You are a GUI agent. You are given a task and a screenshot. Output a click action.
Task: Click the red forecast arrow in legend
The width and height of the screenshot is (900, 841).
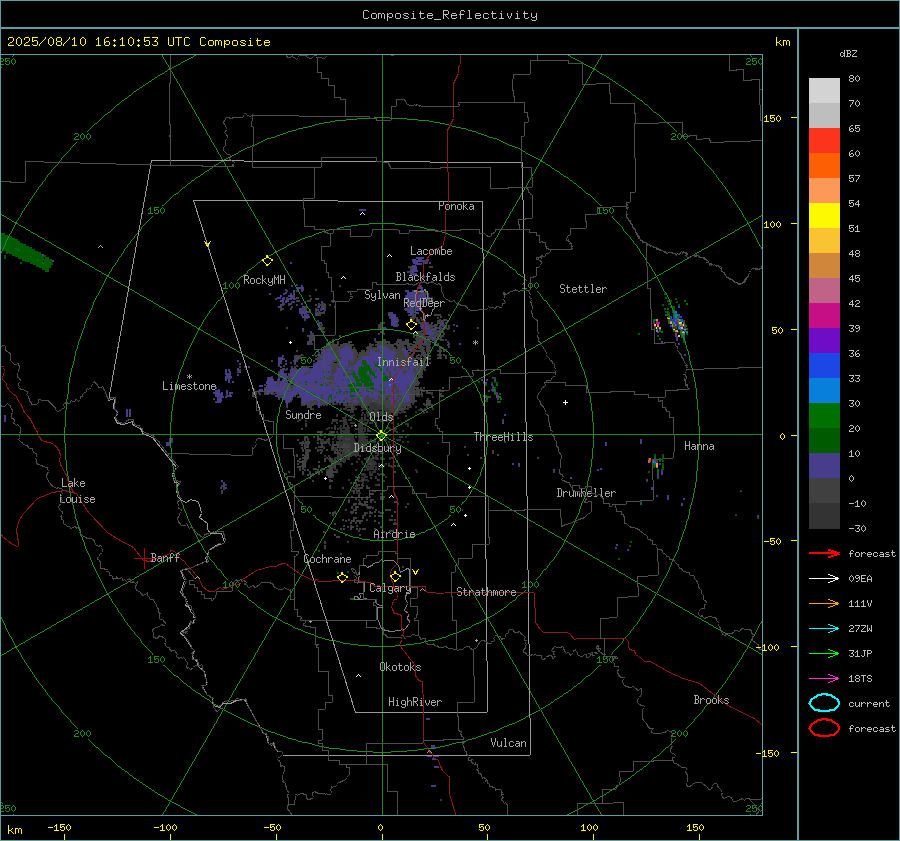[824, 553]
